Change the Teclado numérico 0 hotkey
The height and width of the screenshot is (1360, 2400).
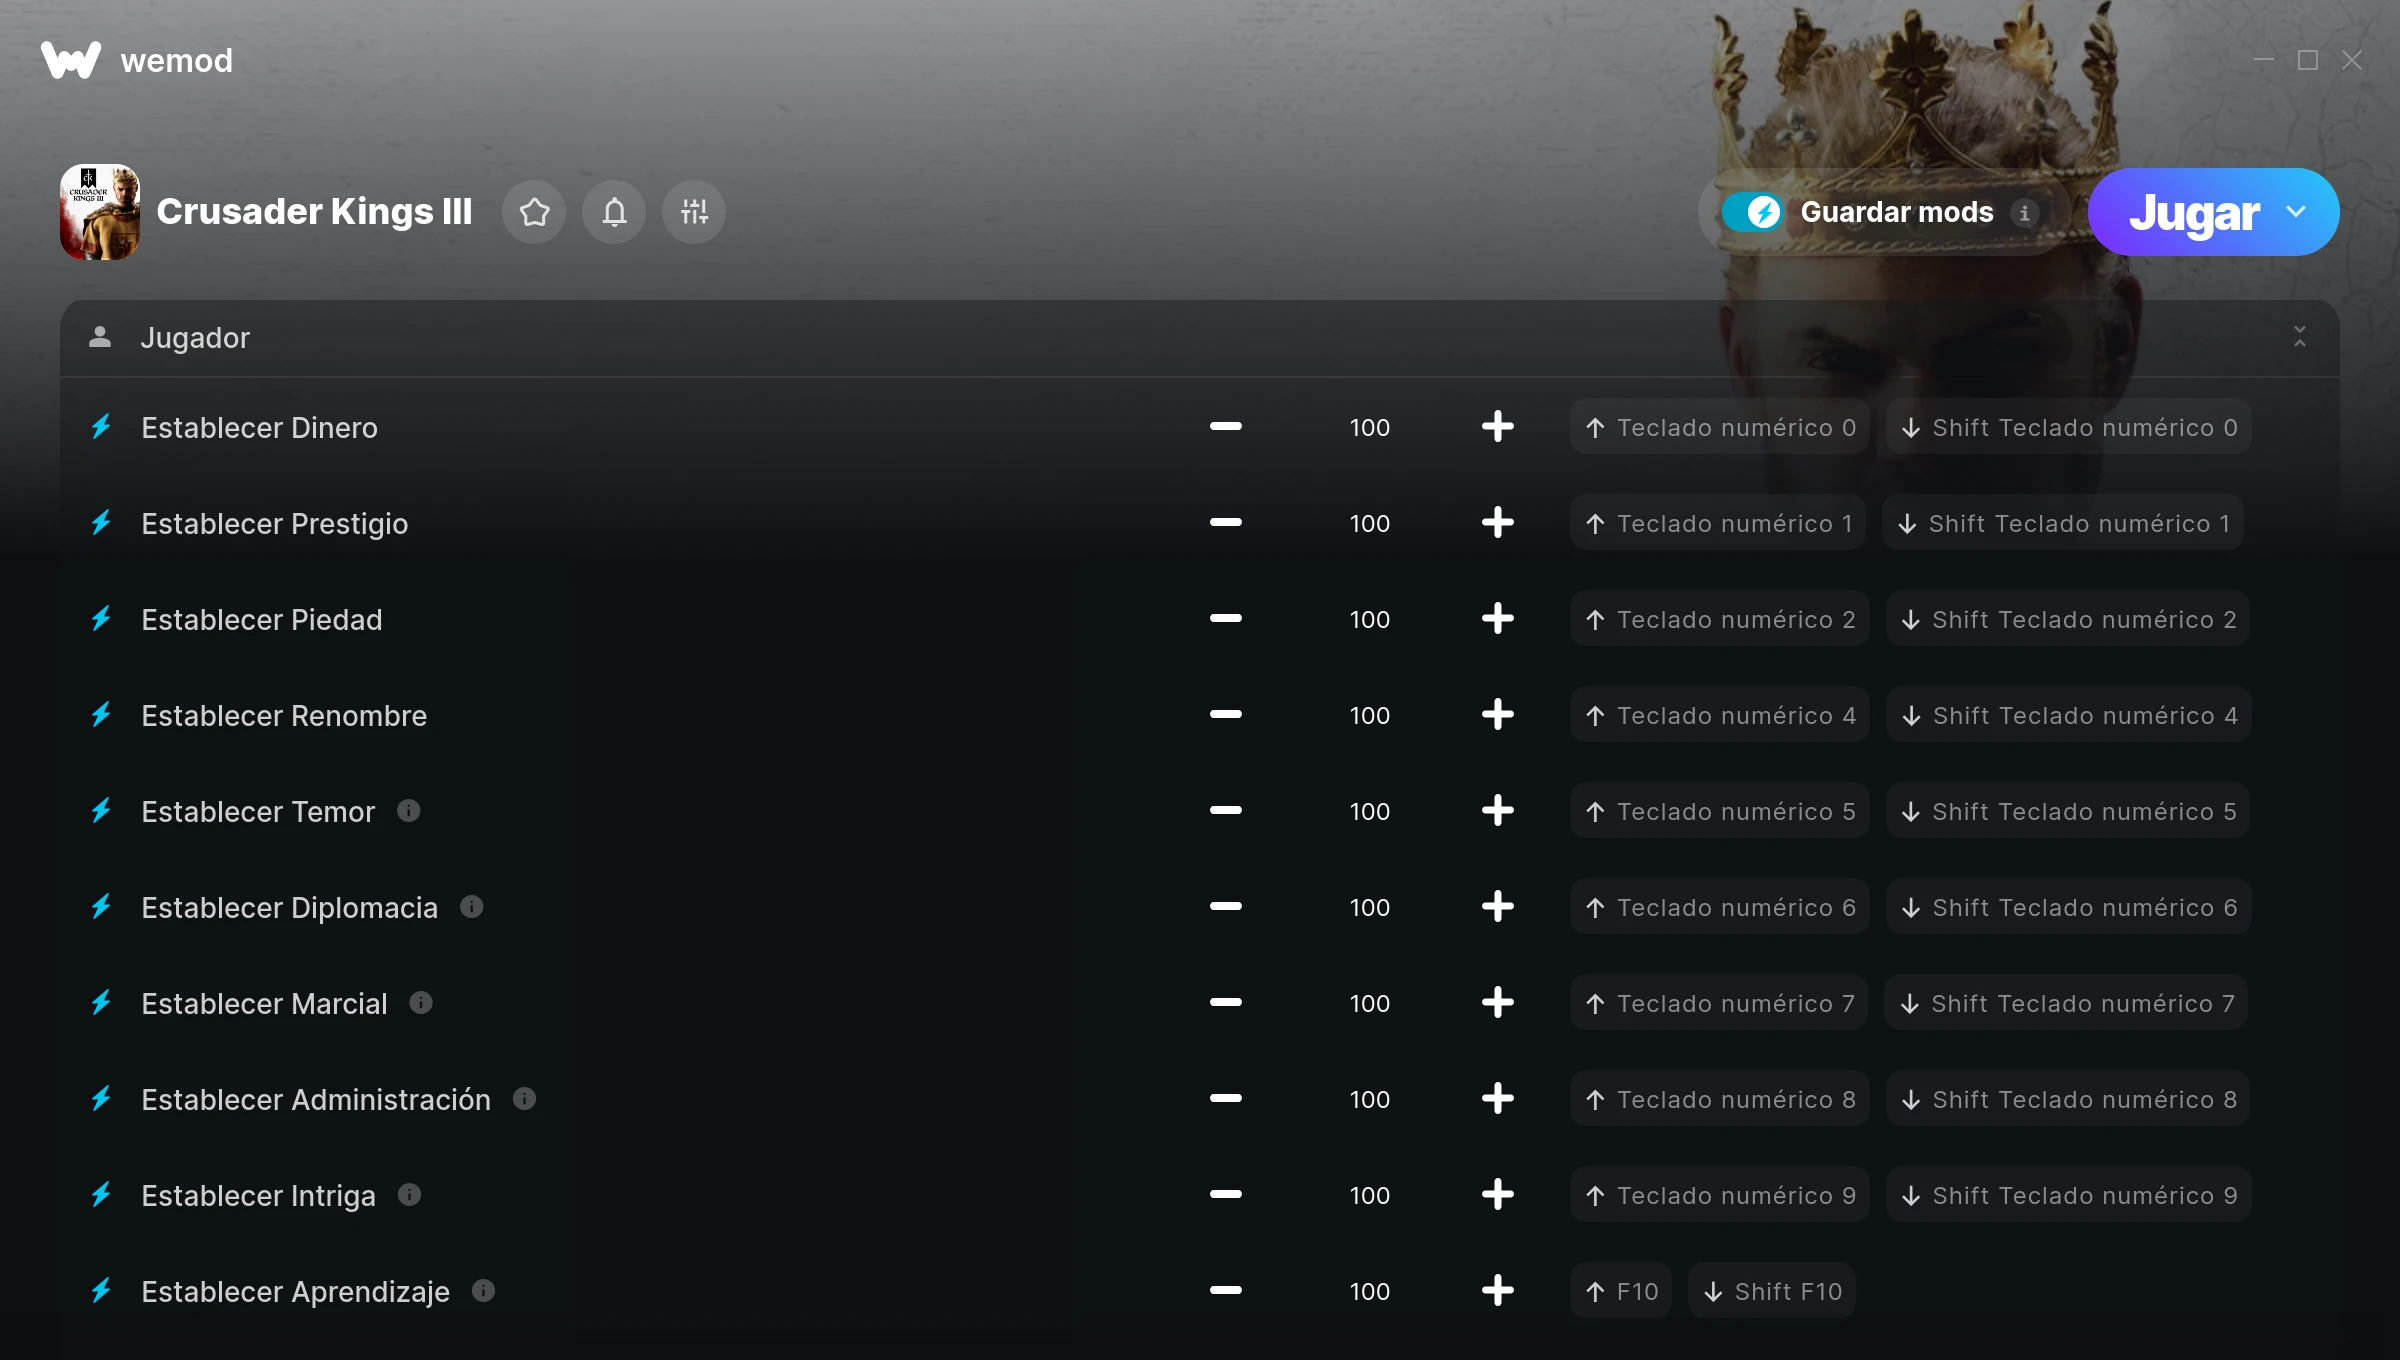1720,427
